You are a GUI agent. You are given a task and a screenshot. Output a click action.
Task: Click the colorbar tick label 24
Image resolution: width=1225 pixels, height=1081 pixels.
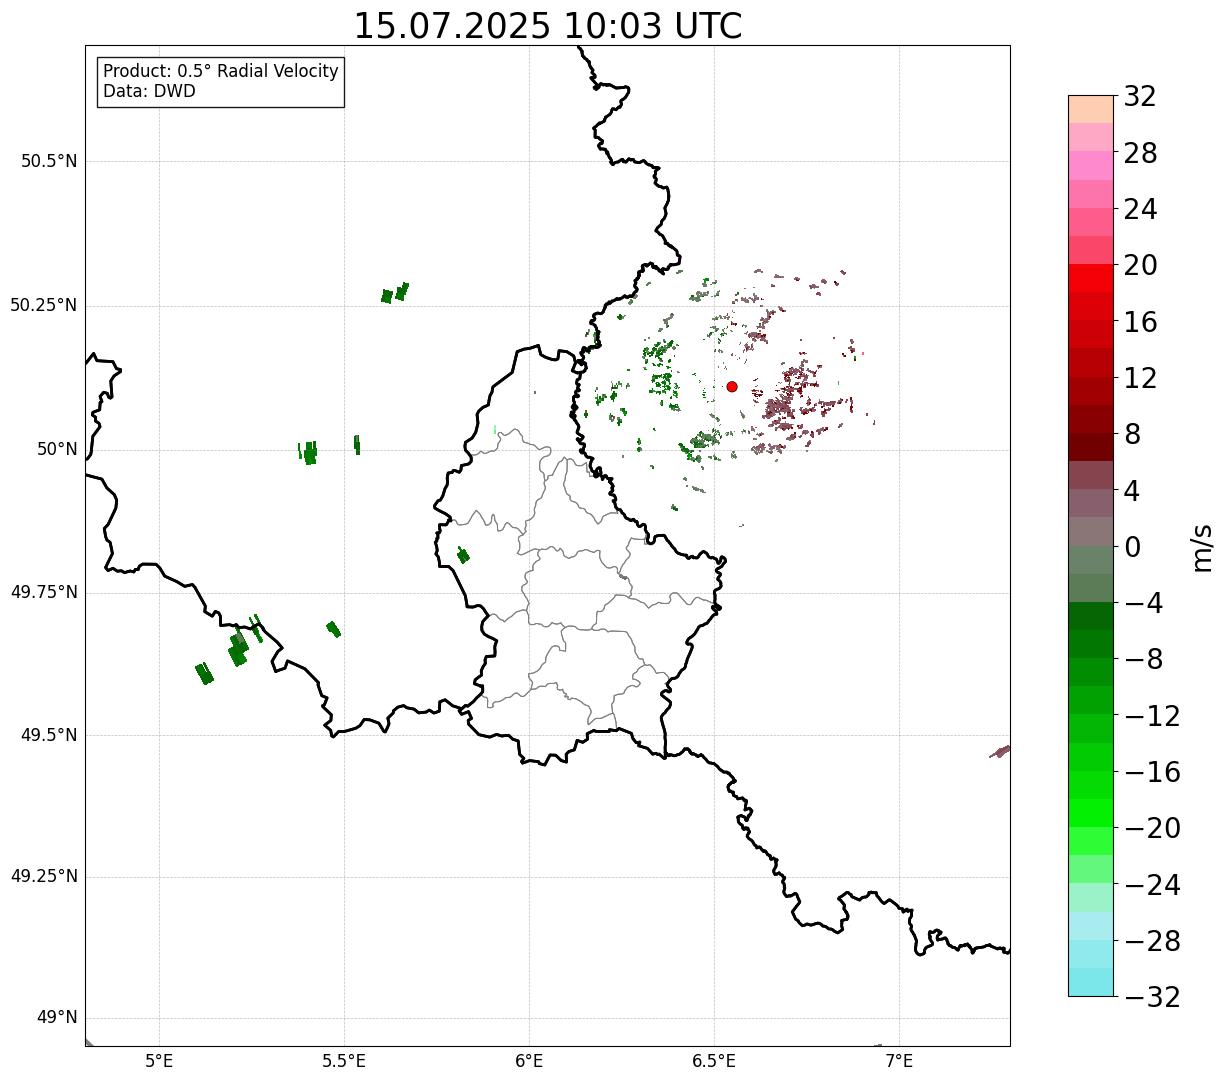click(1140, 210)
